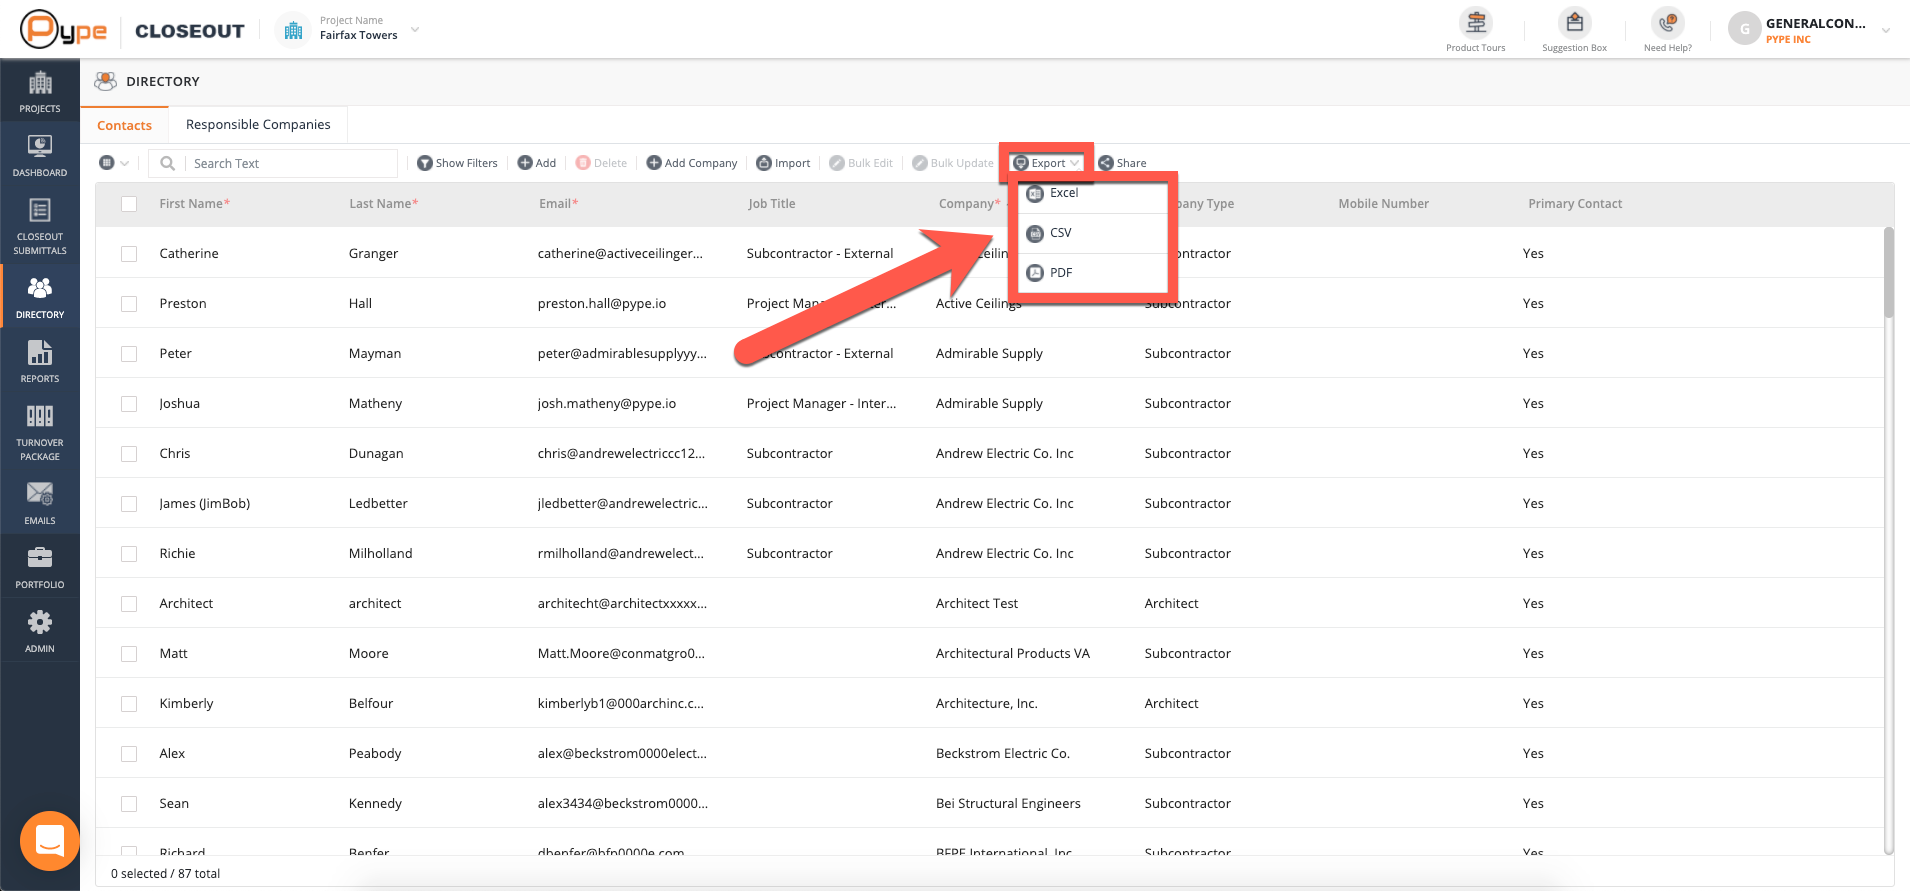Open the chat support bubble

coord(50,841)
